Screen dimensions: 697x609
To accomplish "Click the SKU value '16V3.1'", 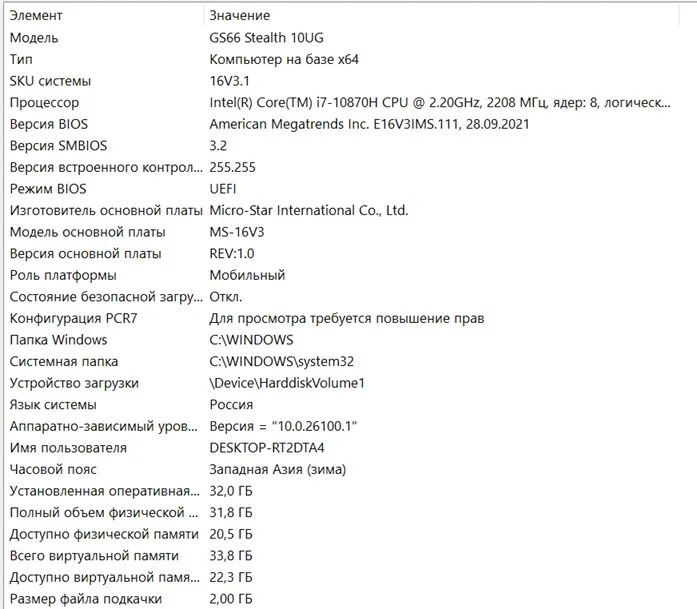I will [229, 81].
